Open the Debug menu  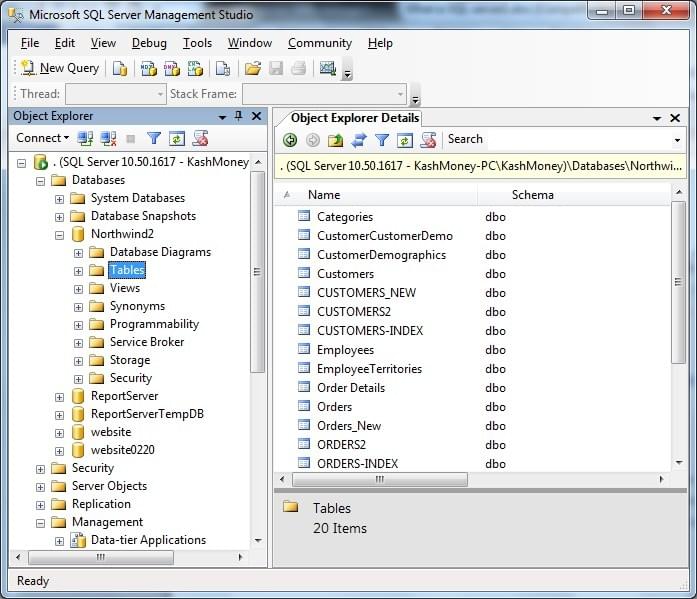pos(149,43)
